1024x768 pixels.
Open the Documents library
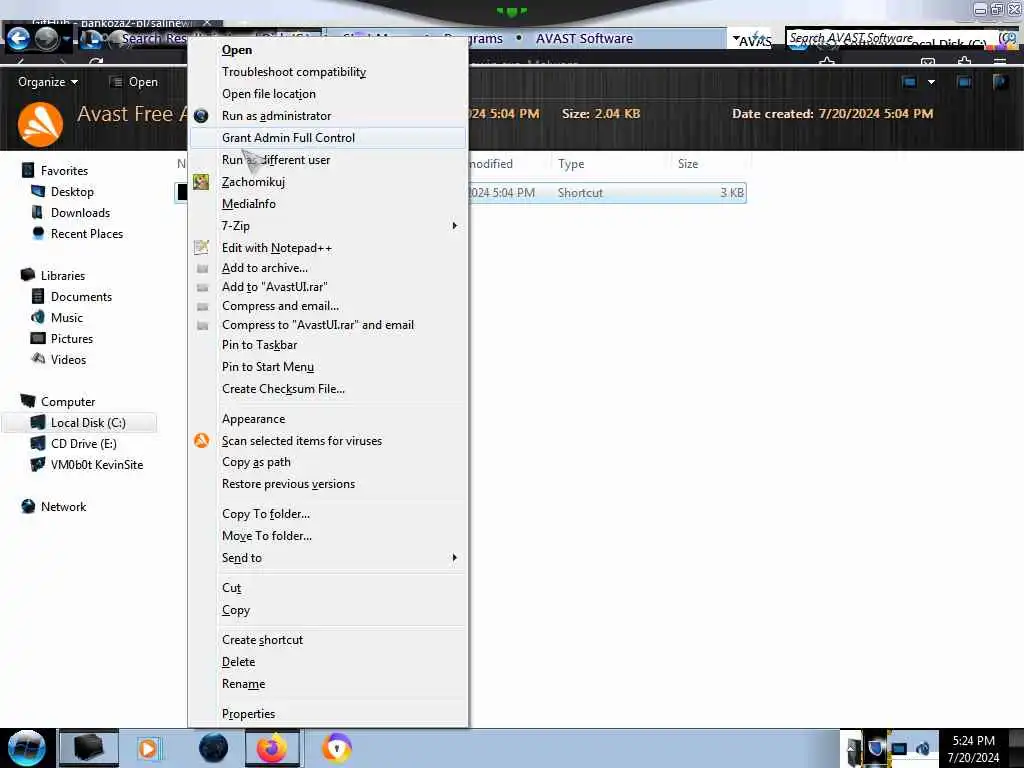point(81,296)
